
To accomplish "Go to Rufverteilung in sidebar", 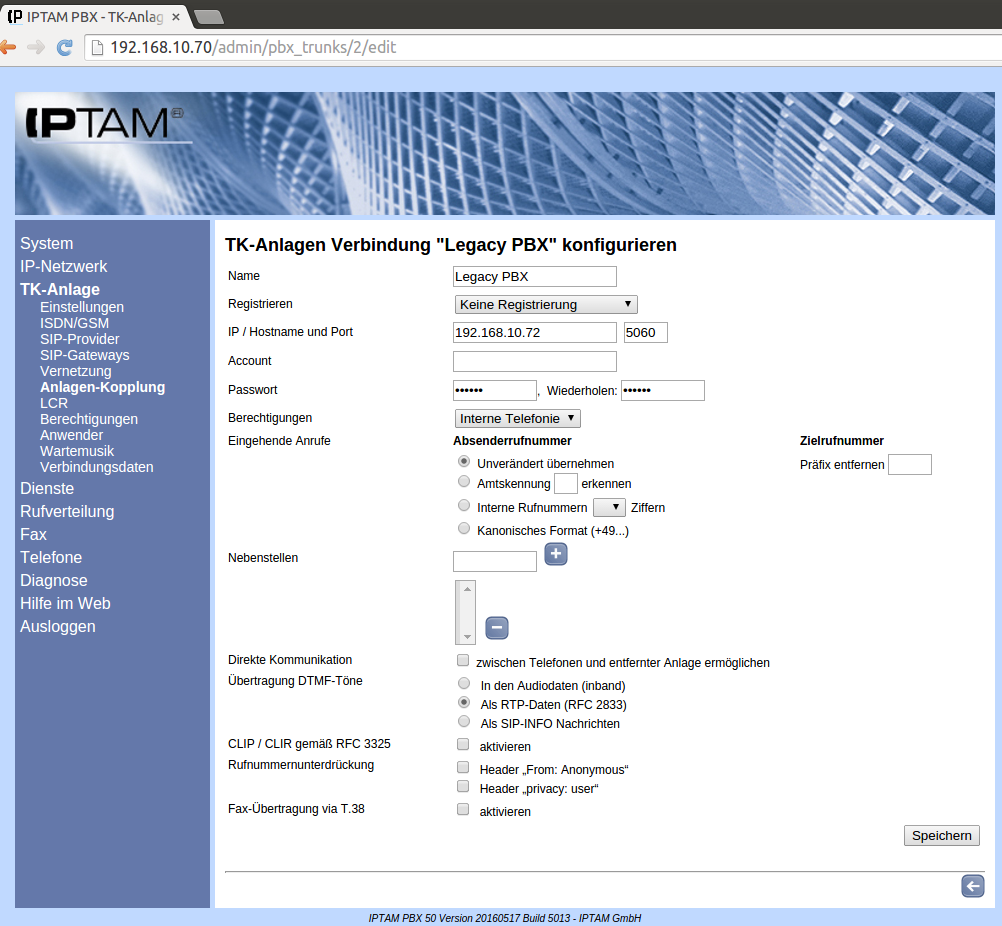I will click(x=67, y=511).
